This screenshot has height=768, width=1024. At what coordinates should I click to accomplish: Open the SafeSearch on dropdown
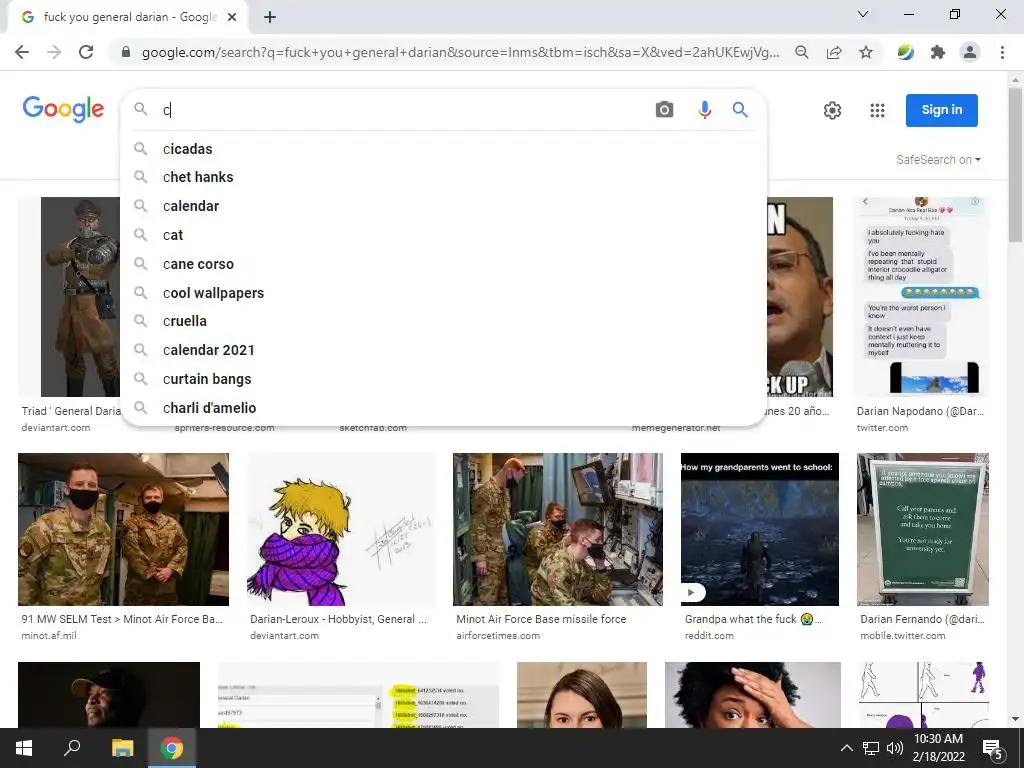coord(938,159)
